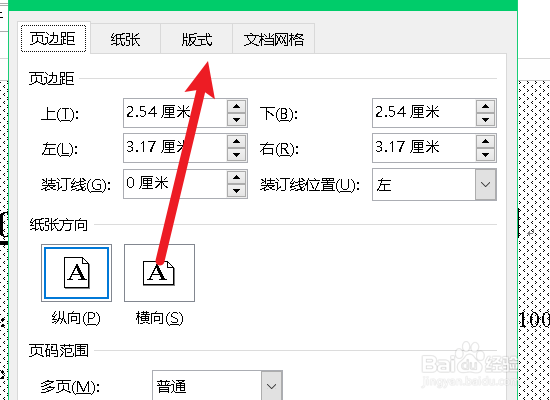This screenshot has height=400, width=550.
Task: Switch to the 纸张 tab
Action: point(126,39)
